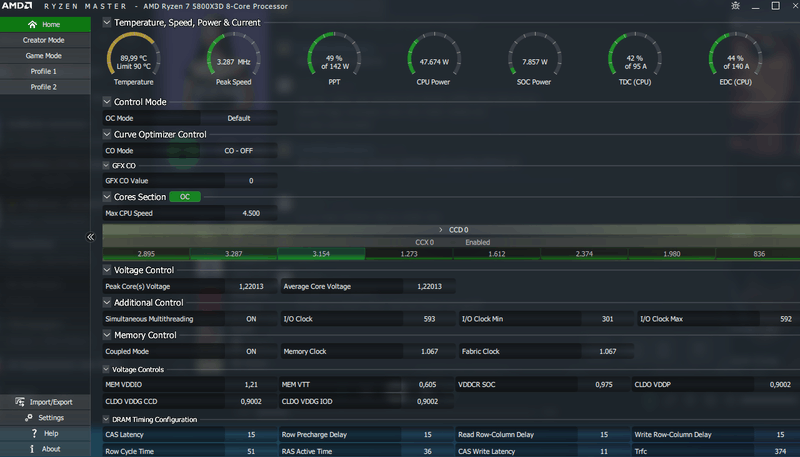Toggle Simultaneous Multithreading ON value
This screenshot has width=800, height=457.
(251, 319)
